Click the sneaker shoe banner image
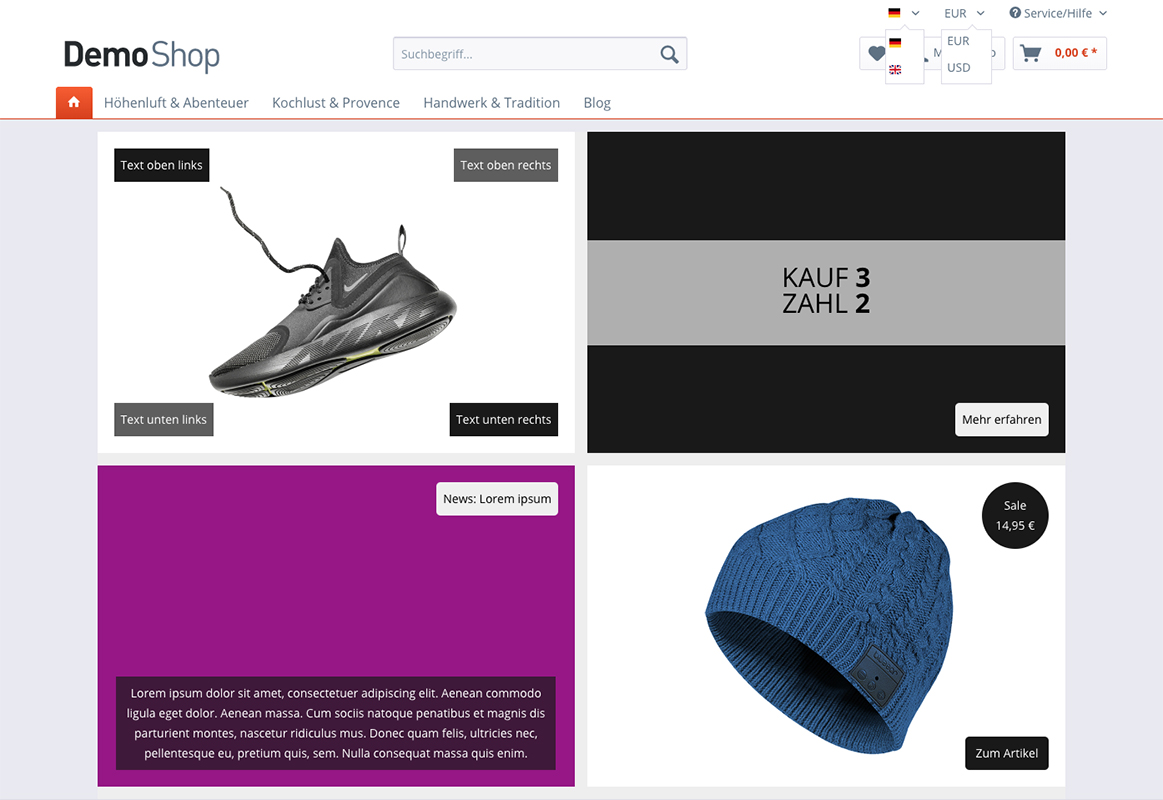 336,292
